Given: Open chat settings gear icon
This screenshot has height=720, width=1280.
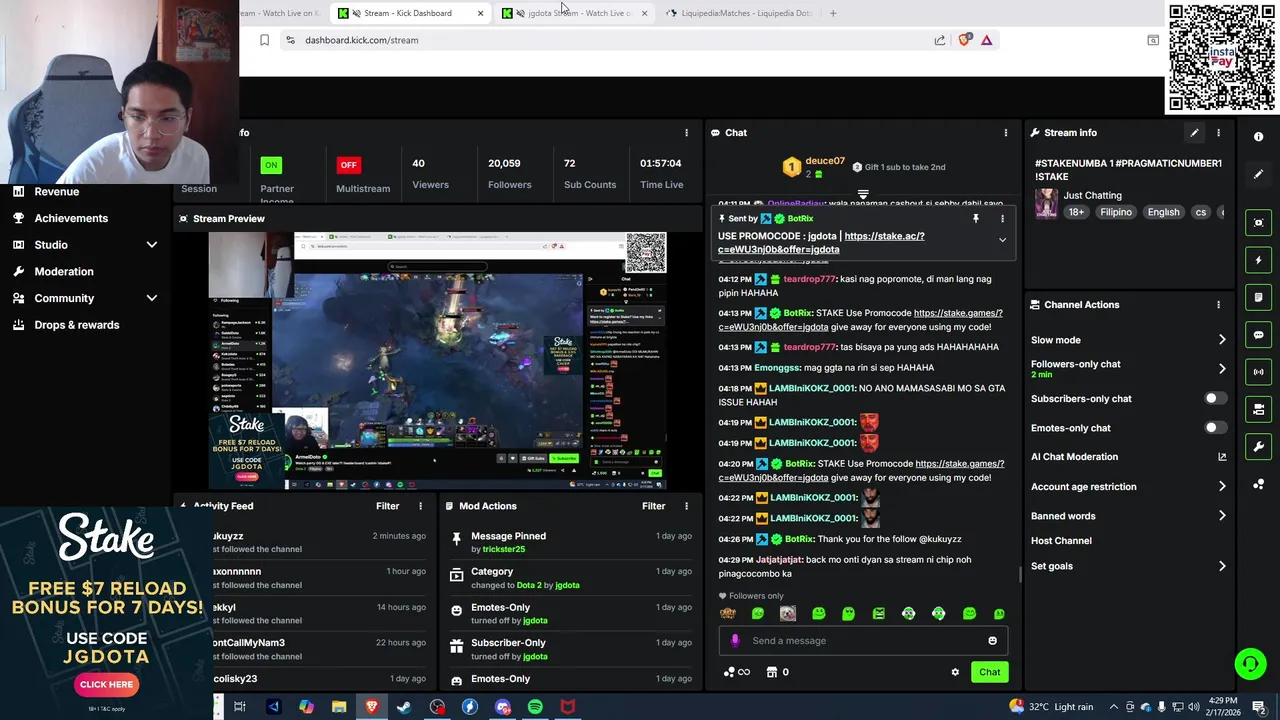Looking at the screenshot, I should coord(955,672).
